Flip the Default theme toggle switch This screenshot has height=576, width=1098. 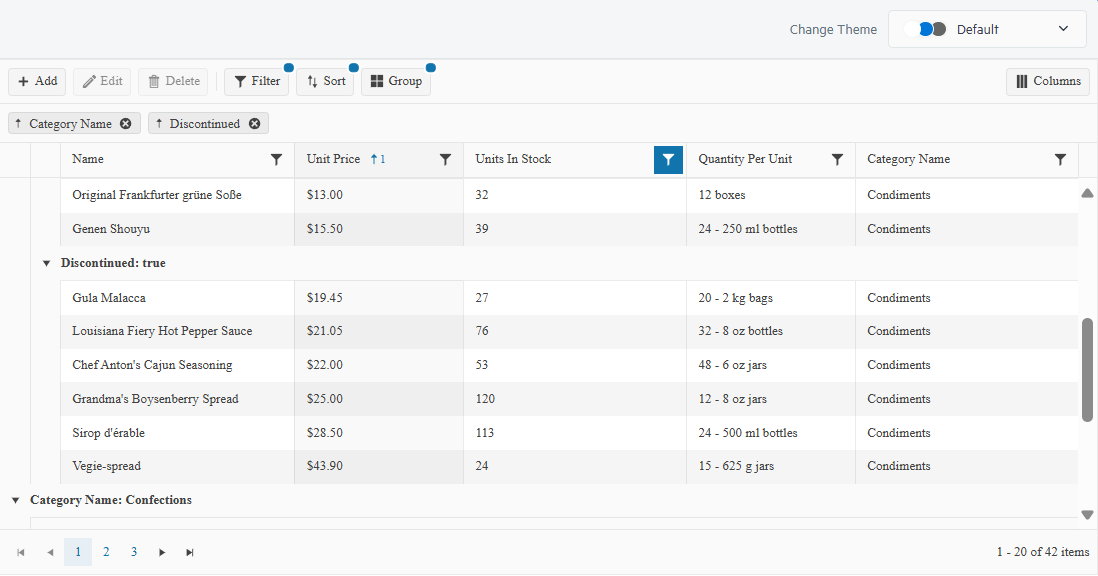coord(927,29)
